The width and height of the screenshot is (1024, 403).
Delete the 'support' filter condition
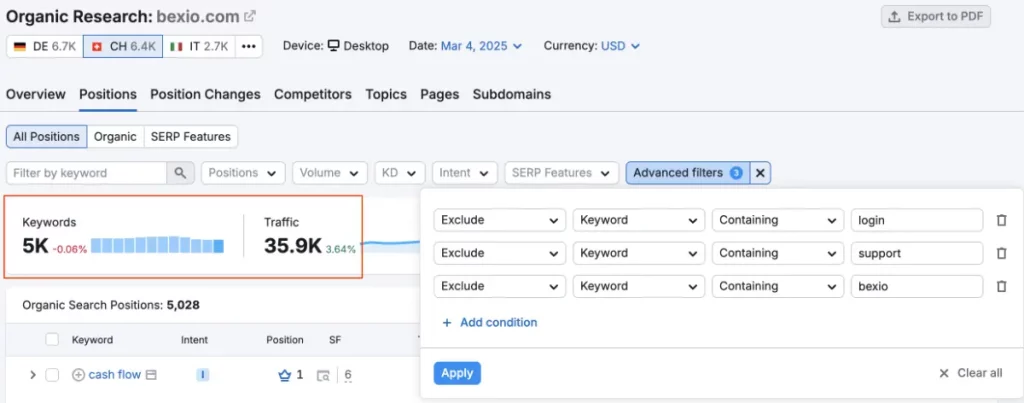point(1001,253)
